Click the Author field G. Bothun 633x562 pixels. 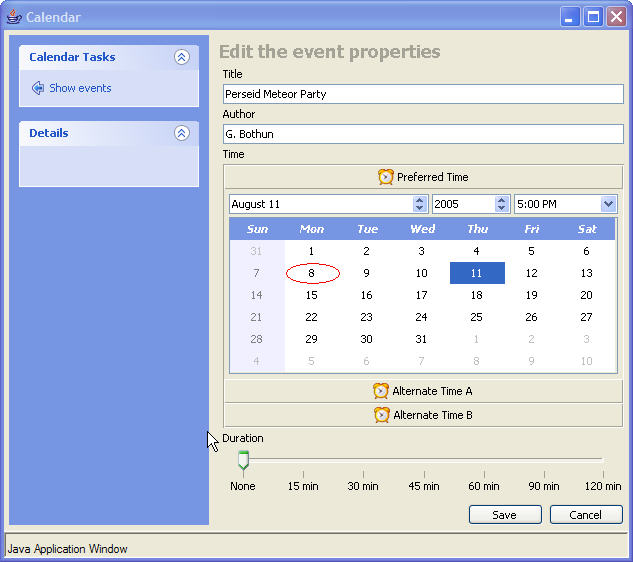click(x=423, y=134)
